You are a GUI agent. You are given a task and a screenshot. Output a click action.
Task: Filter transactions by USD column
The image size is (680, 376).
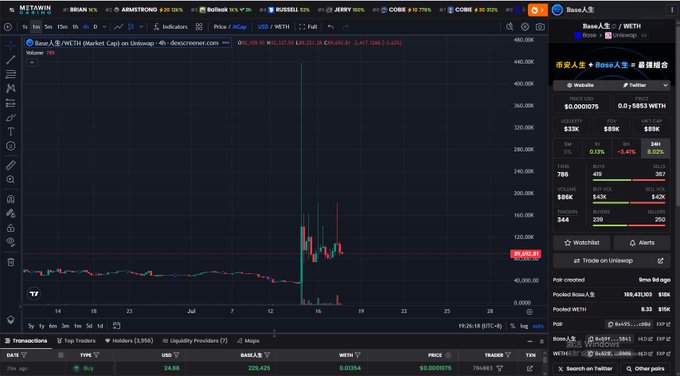(177, 355)
